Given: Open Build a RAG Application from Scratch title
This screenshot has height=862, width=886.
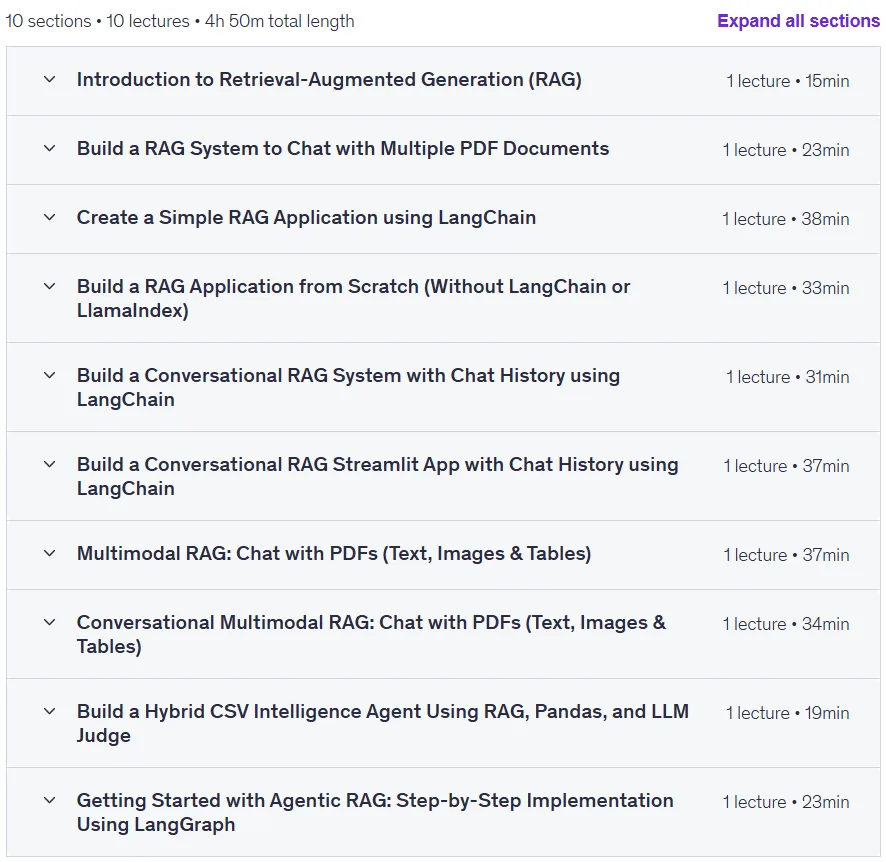Looking at the screenshot, I should [353, 298].
